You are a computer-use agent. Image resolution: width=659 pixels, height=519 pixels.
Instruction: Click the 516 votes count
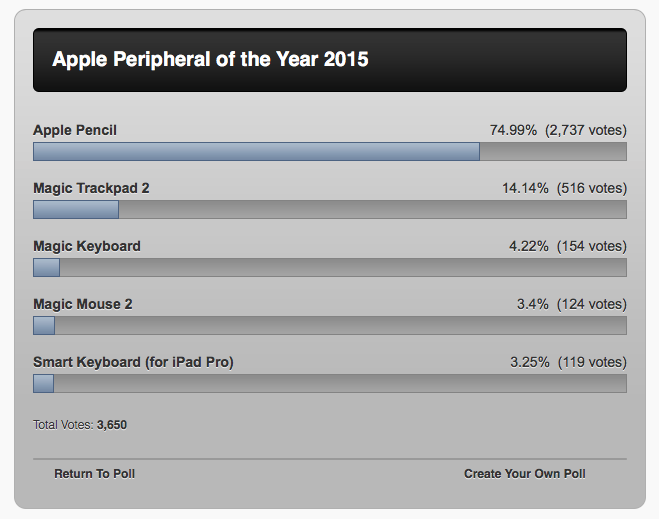click(592, 188)
